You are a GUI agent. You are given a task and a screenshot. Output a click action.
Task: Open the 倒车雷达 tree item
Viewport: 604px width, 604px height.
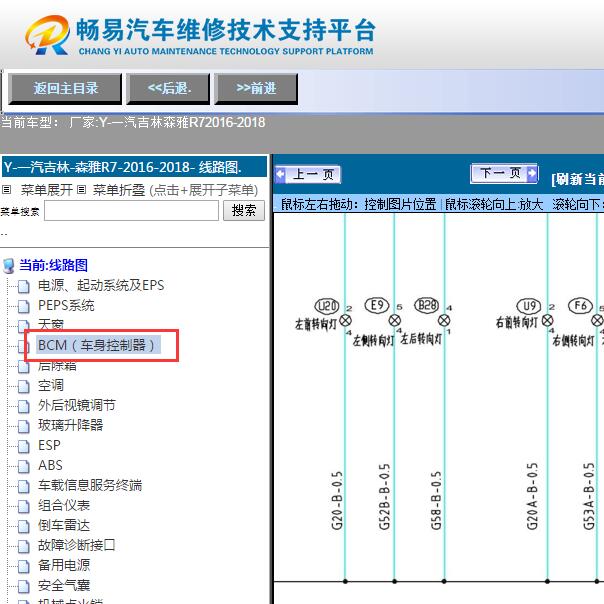pos(64,525)
